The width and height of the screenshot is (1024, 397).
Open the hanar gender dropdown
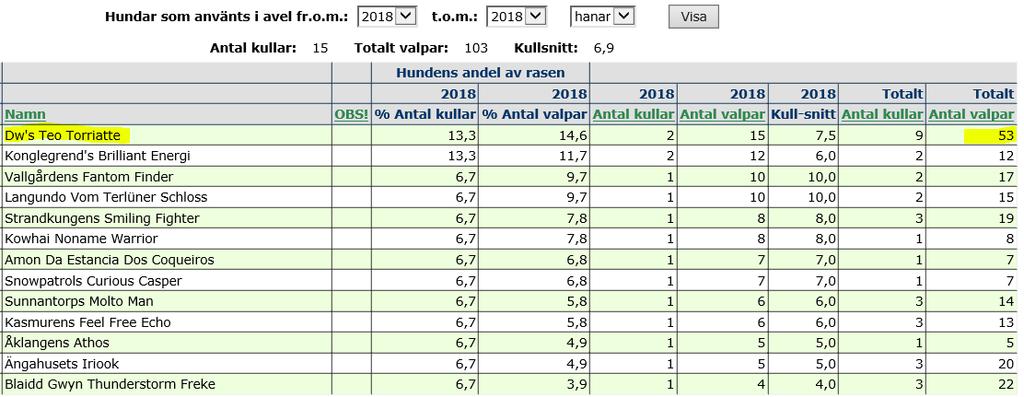pyautogui.click(x=602, y=16)
